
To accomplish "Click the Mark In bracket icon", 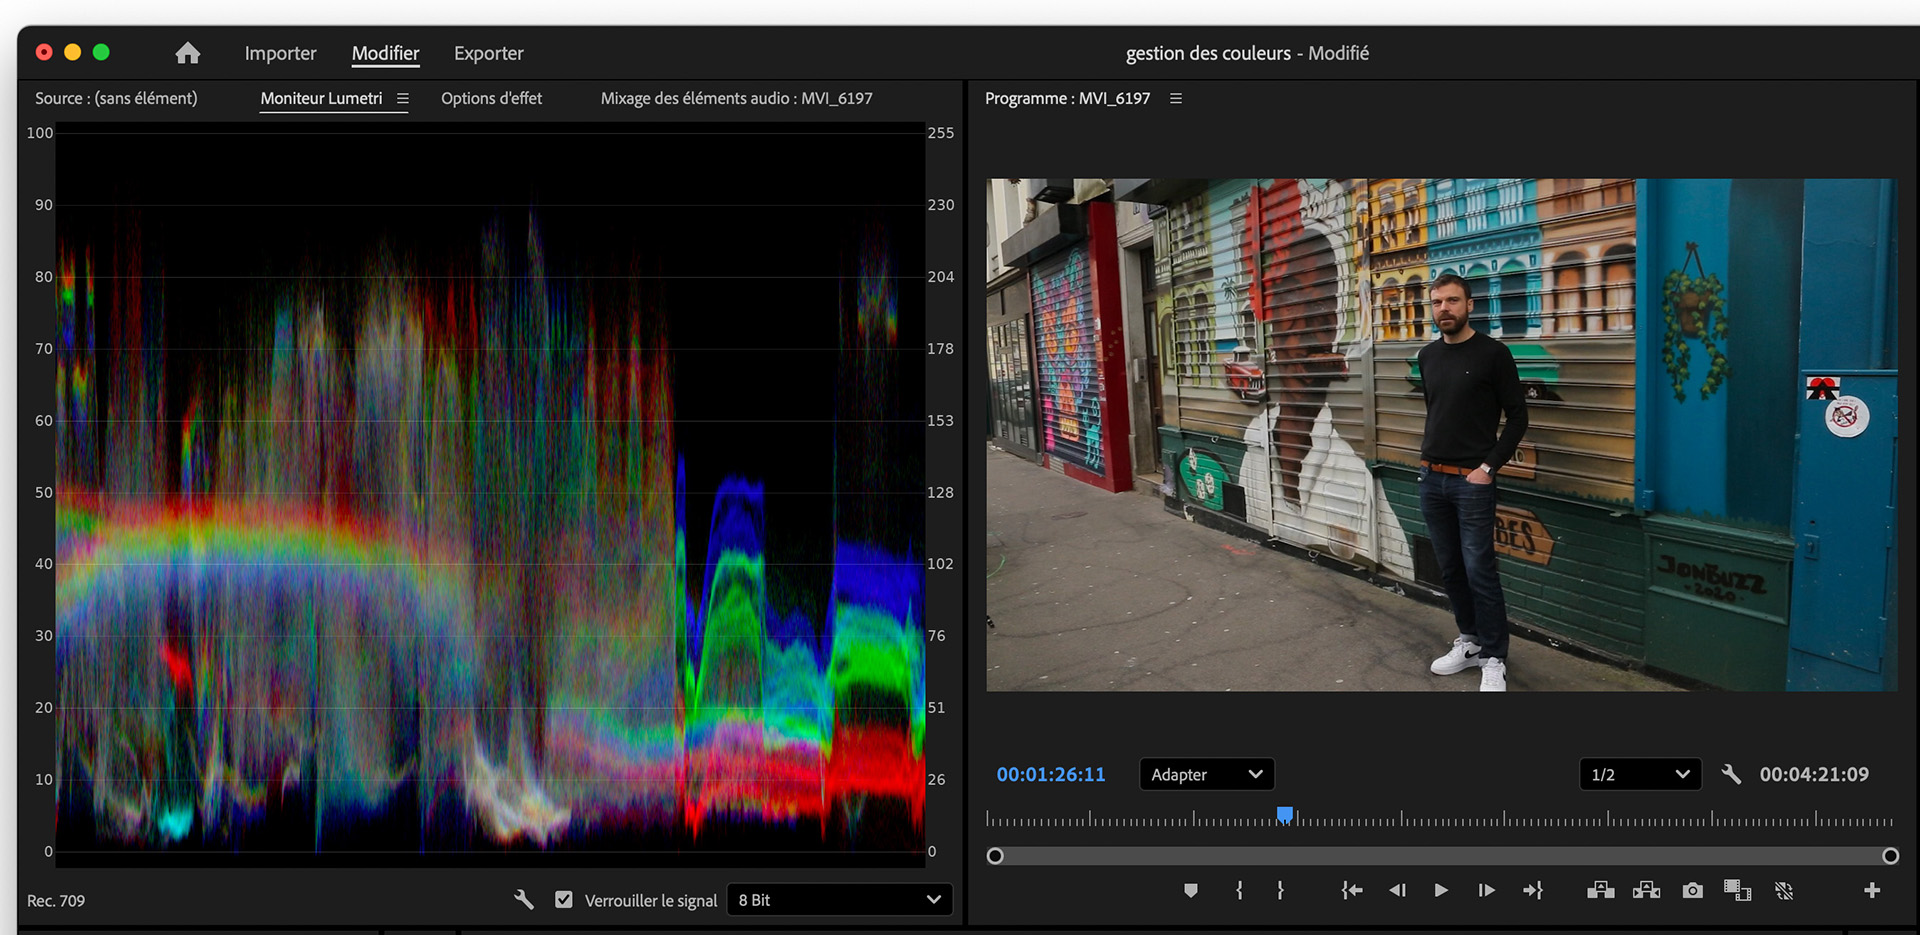I will (1239, 890).
